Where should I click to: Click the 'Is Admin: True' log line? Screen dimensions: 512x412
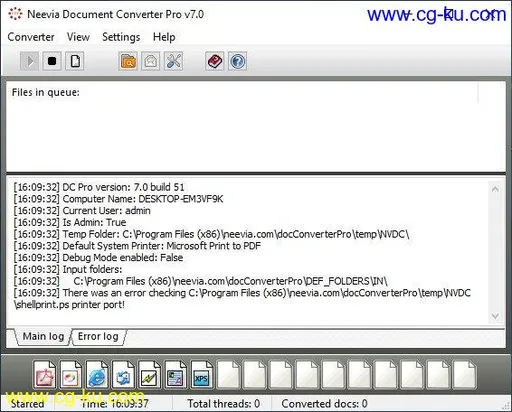coord(70,222)
